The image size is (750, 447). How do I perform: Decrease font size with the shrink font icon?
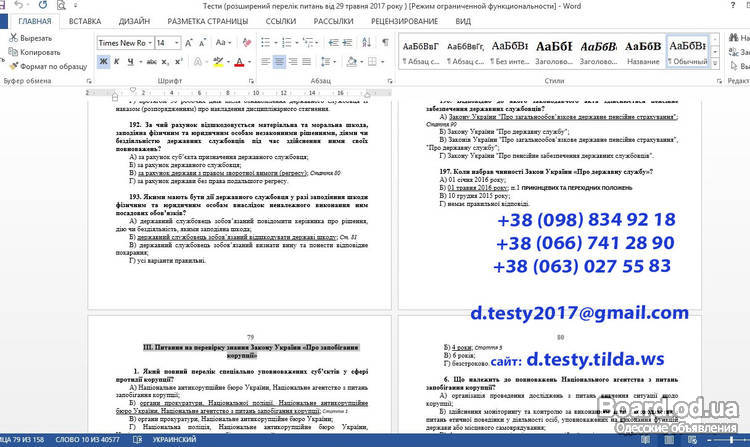[x=202, y=43]
